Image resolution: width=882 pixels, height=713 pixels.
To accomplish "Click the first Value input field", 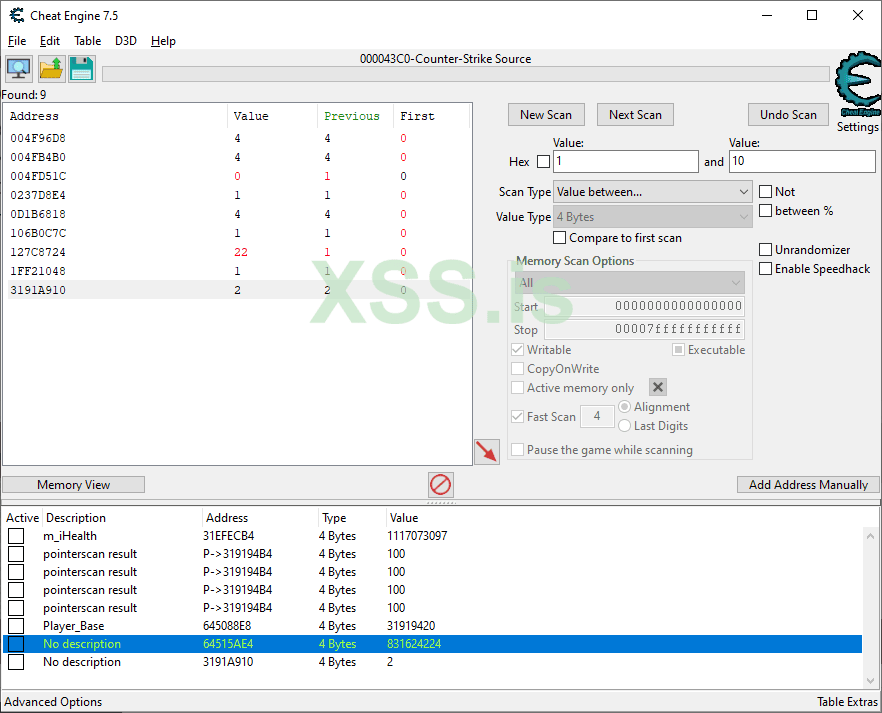I will pyautogui.click(x=626, y=161).
